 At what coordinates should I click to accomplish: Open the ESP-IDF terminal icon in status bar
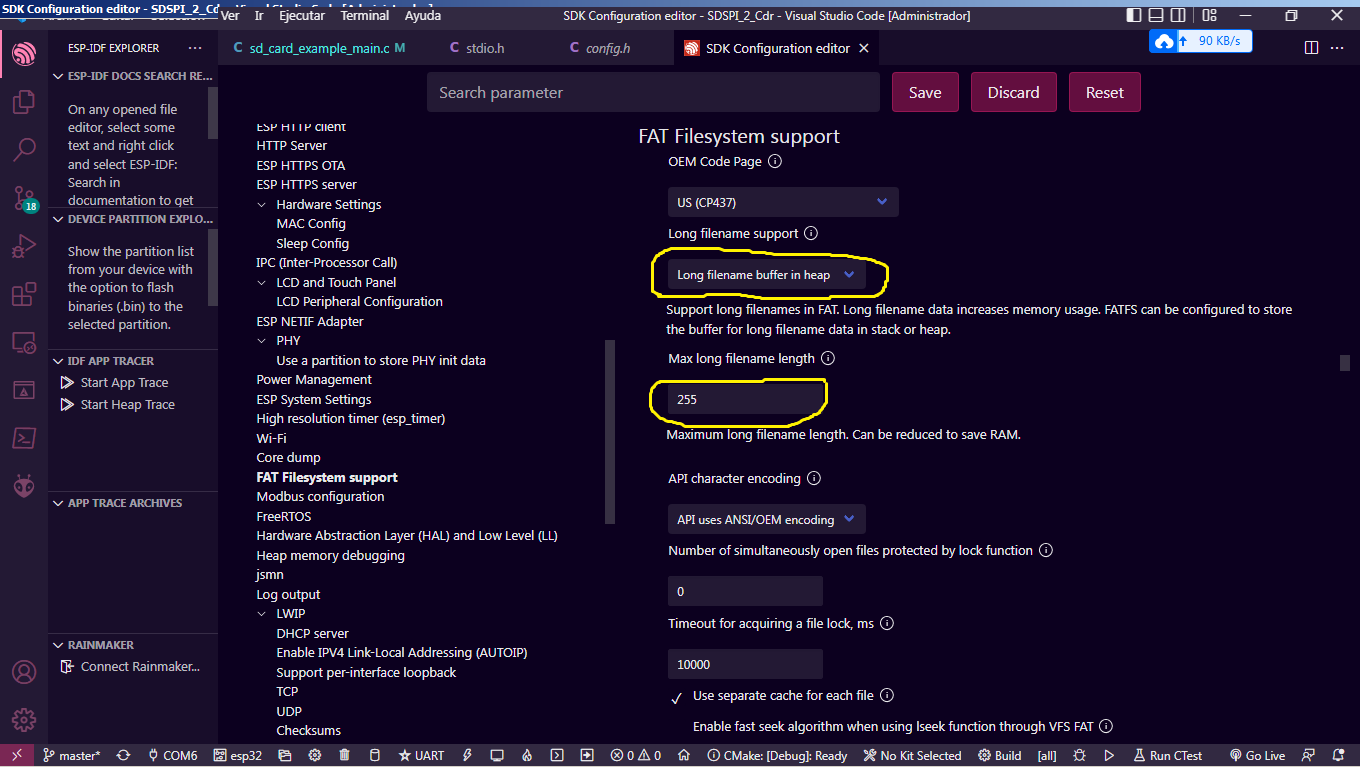(x=557, y=756)
